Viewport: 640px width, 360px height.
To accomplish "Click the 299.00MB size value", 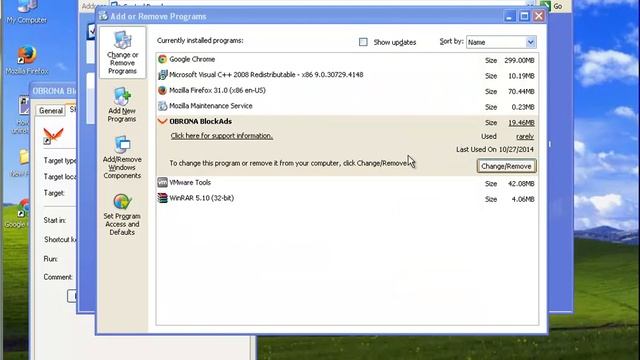I will pos(519,60).
